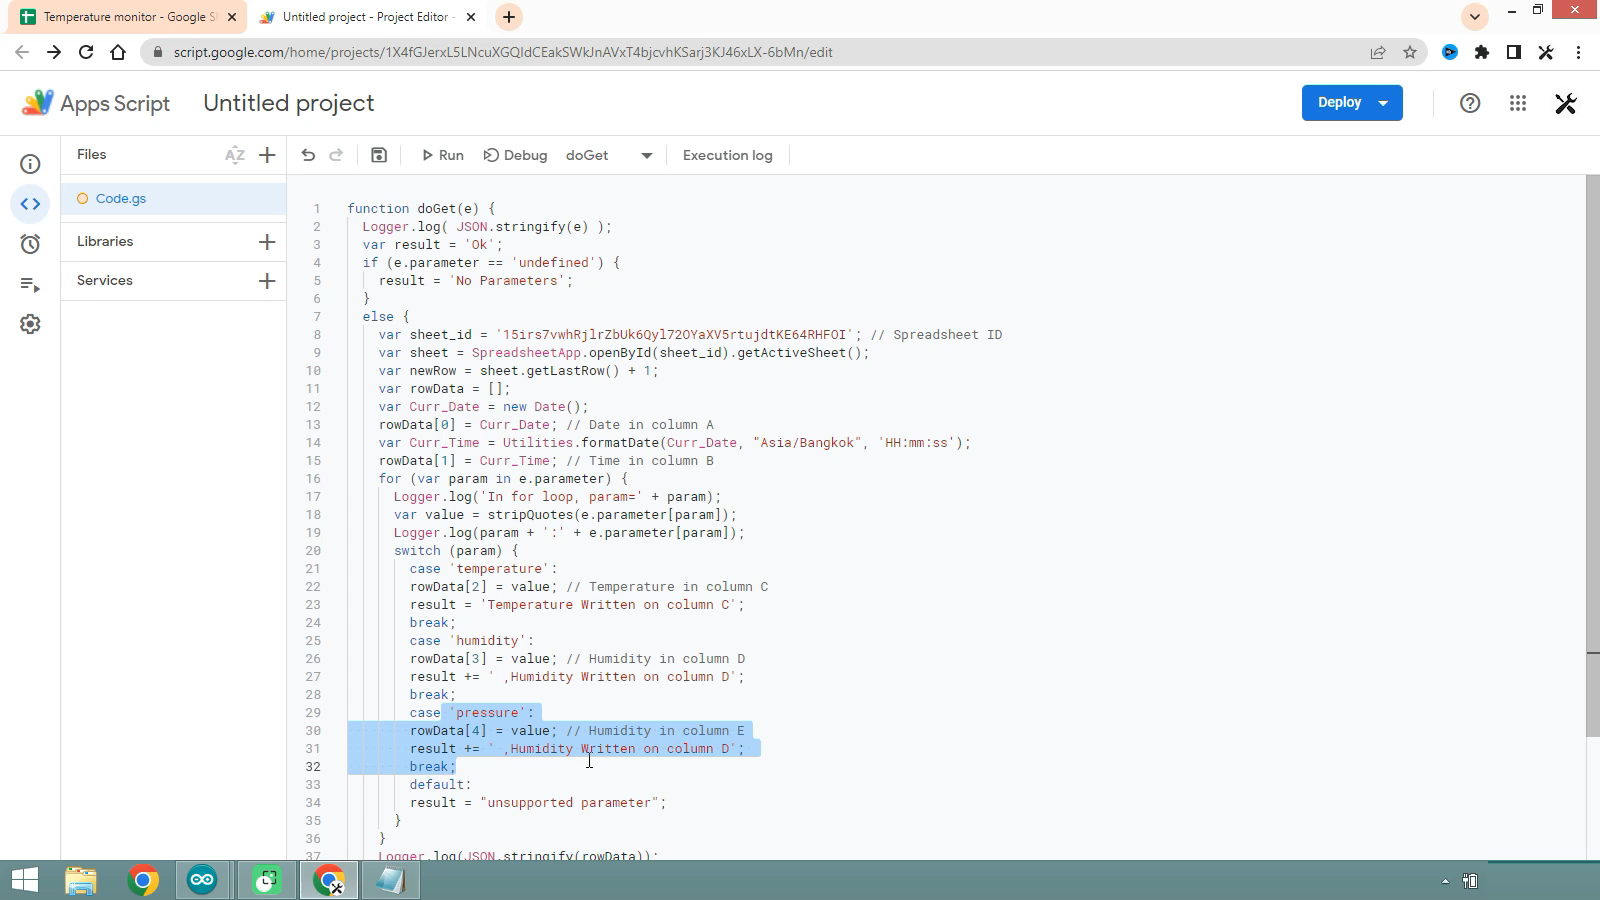Click line number 32 in gutter
1600x900 pixels.
coord(313,767)
